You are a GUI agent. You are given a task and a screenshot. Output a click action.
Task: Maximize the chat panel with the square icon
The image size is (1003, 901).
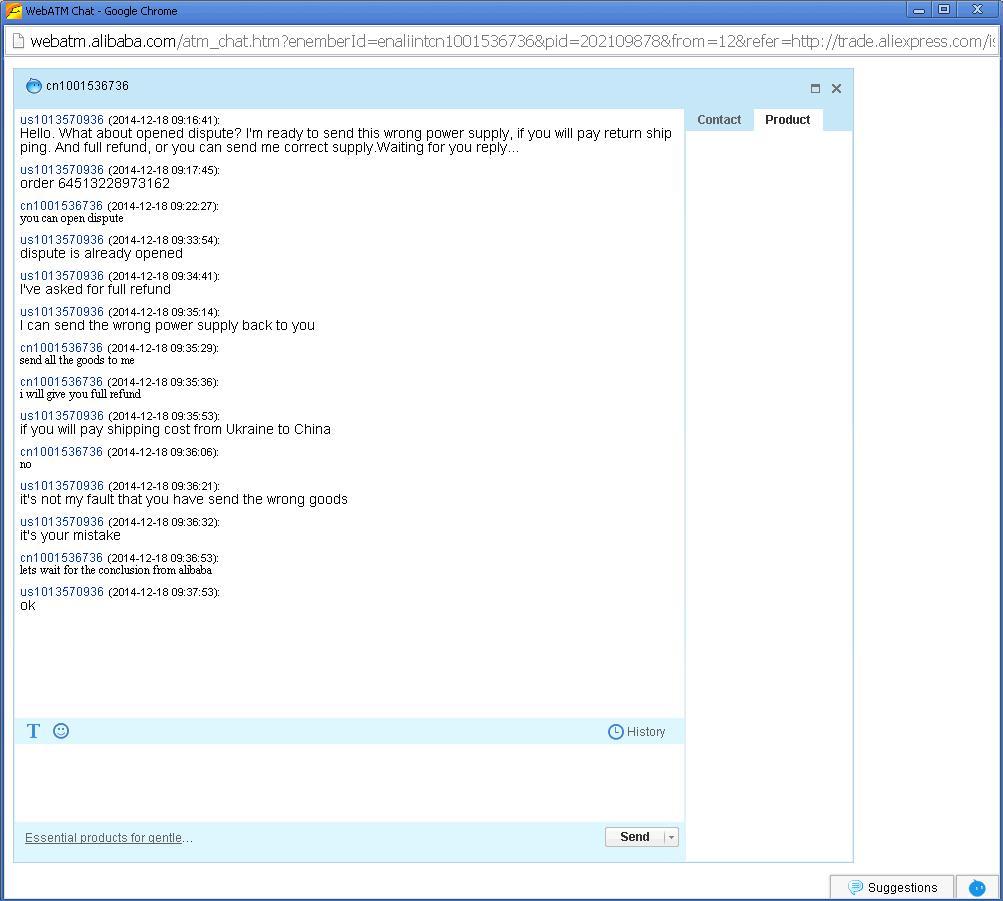point(815,89)
